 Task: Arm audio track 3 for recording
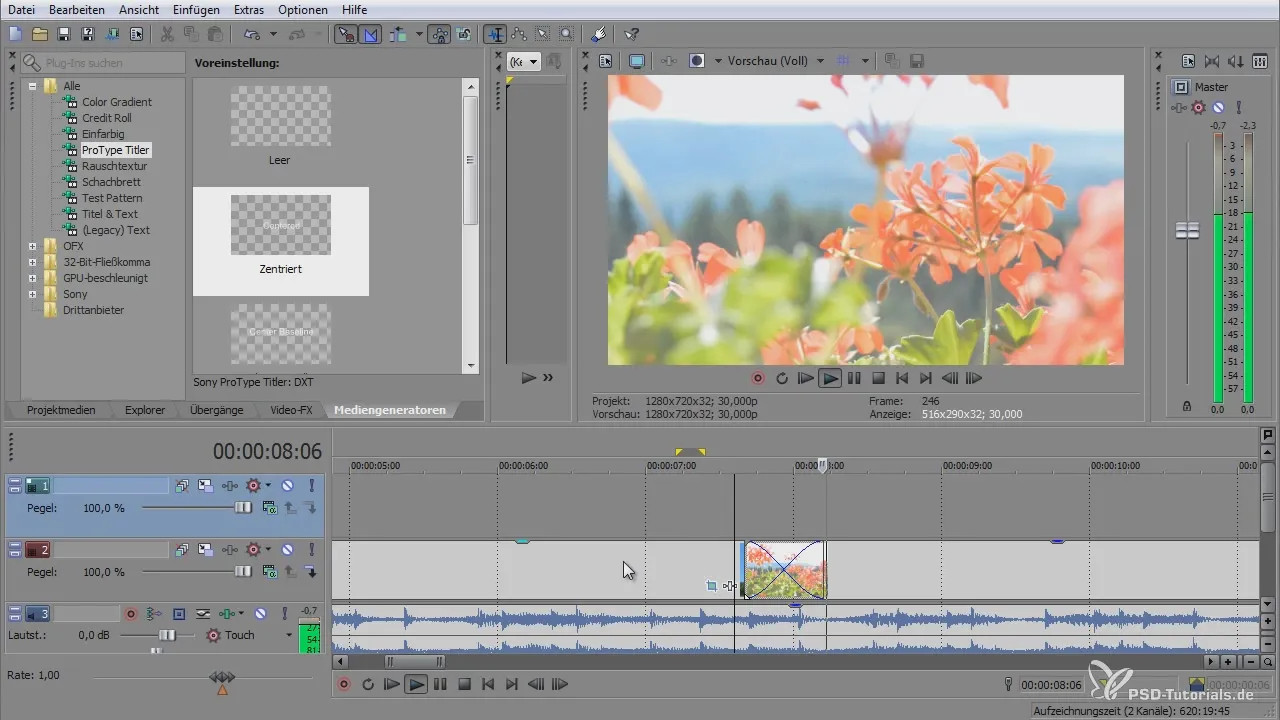pos(131,614)
